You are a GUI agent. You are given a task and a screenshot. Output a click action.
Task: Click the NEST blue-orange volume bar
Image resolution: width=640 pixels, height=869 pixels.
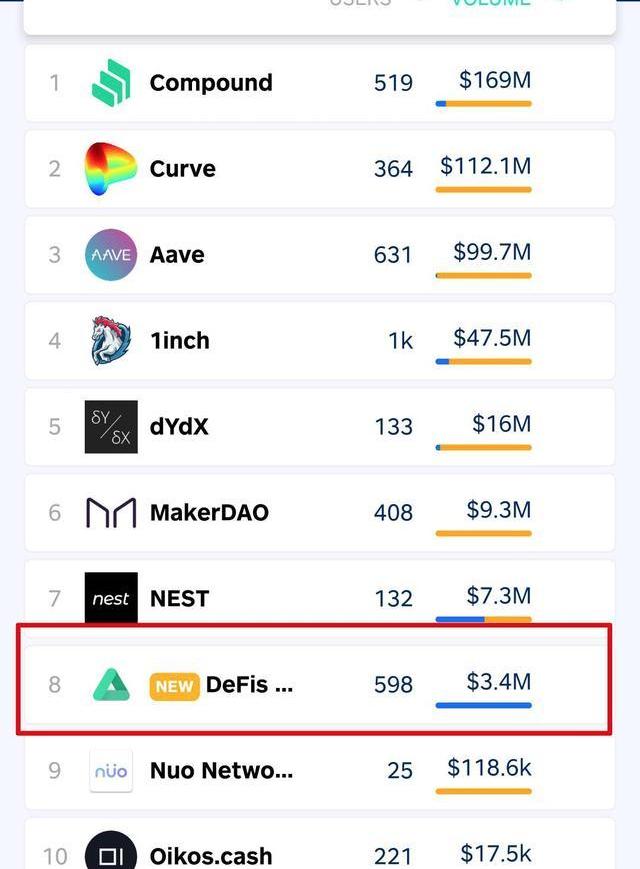tap(483, 619)
